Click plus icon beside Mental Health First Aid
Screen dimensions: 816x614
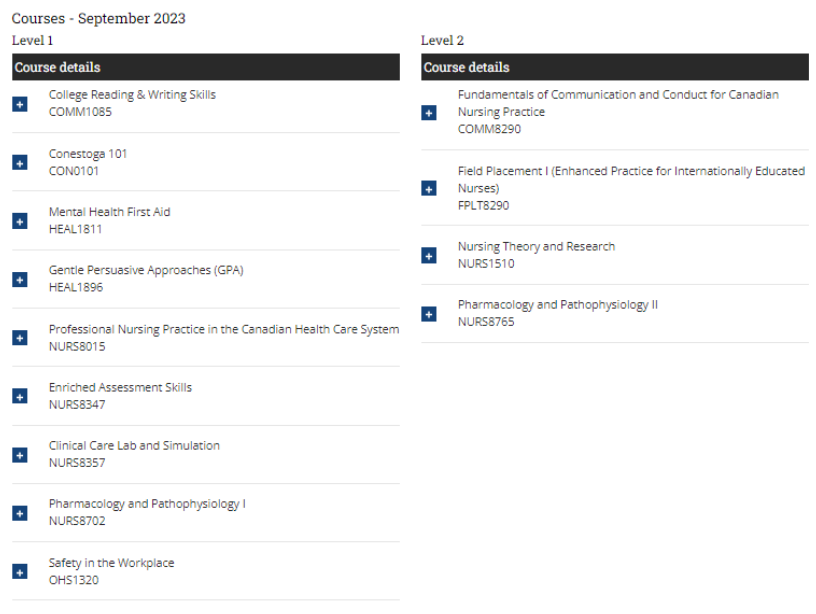click(20, 221)
